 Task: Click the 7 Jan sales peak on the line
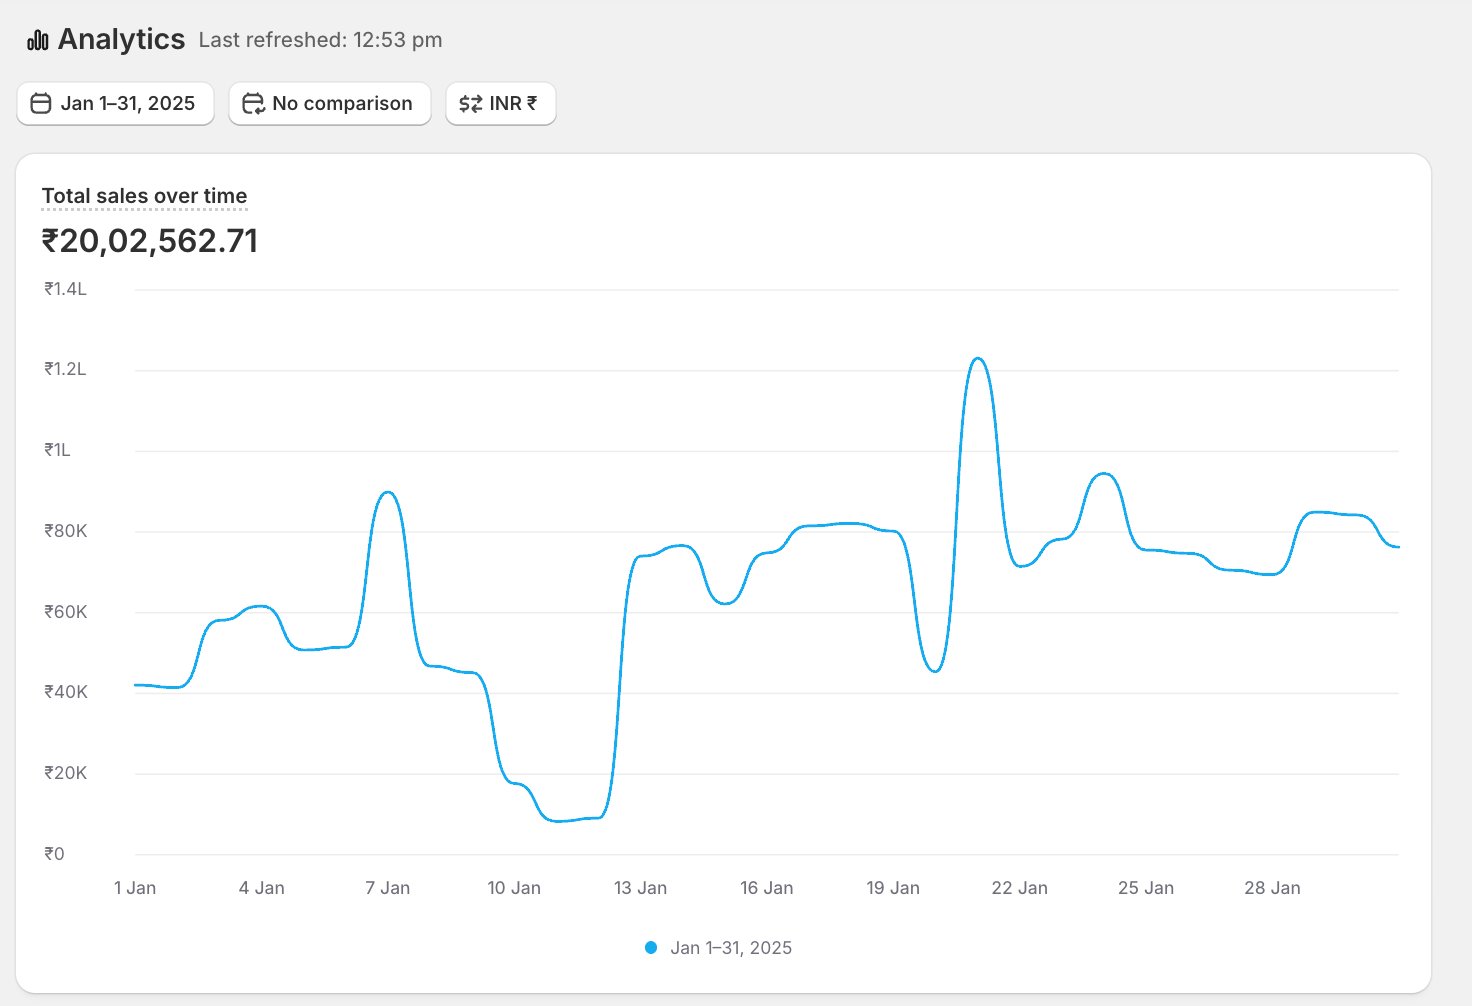[x=388, y=492]
